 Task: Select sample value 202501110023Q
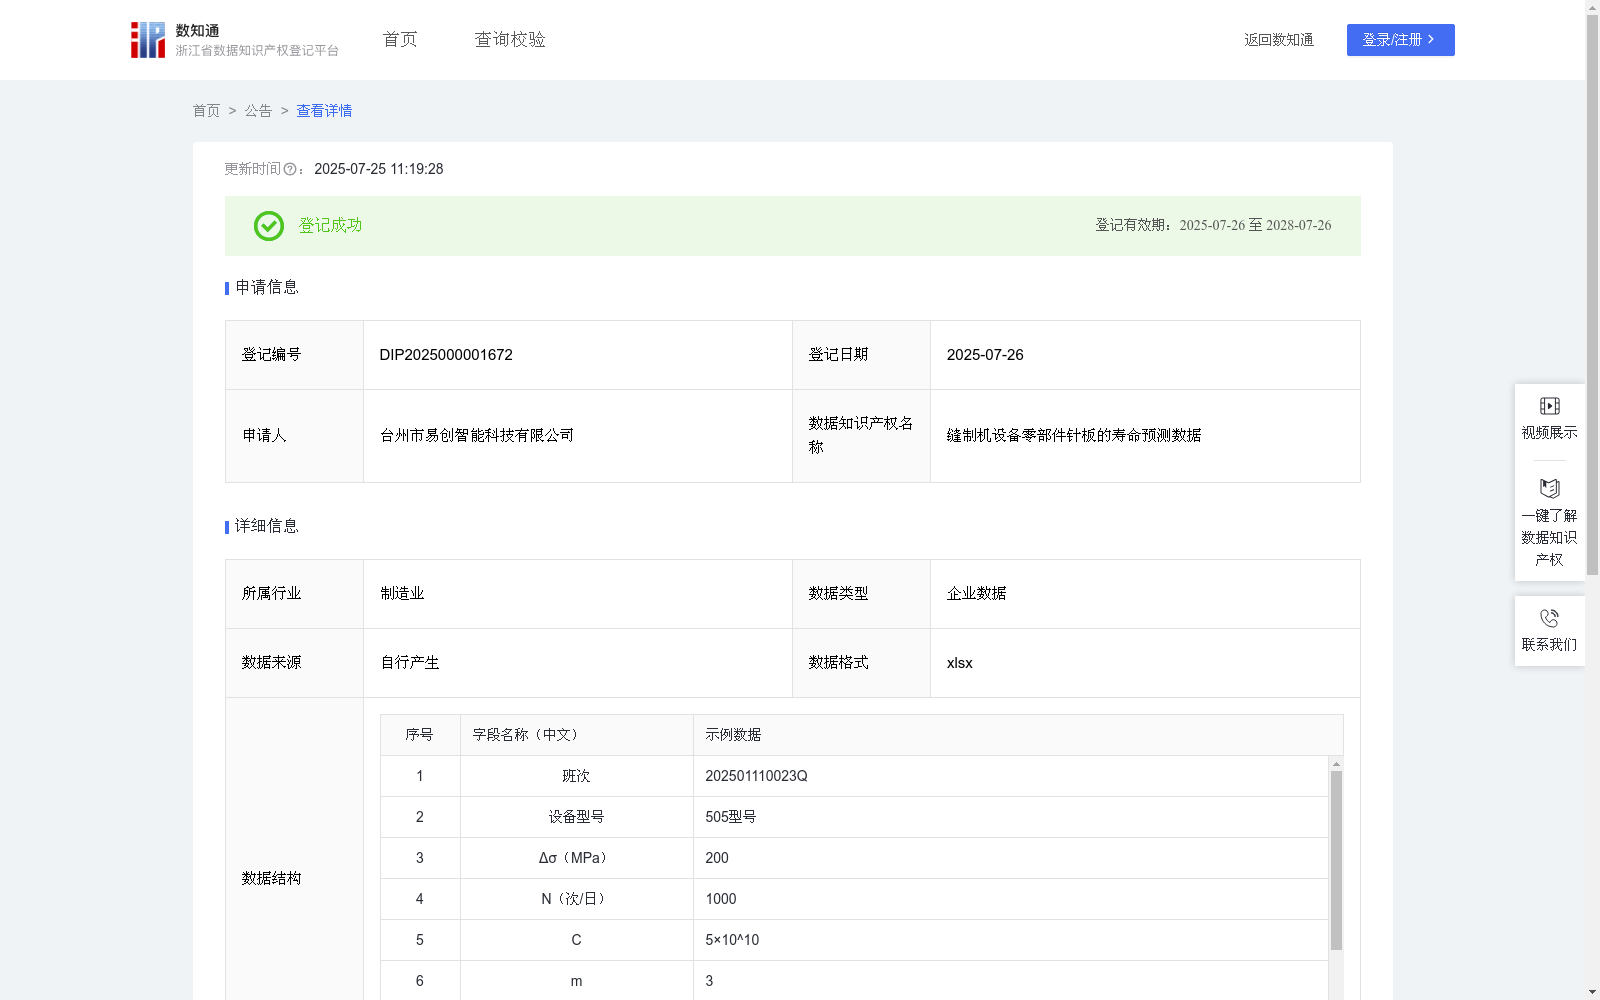pyautogui.click(x=756, y=776)
